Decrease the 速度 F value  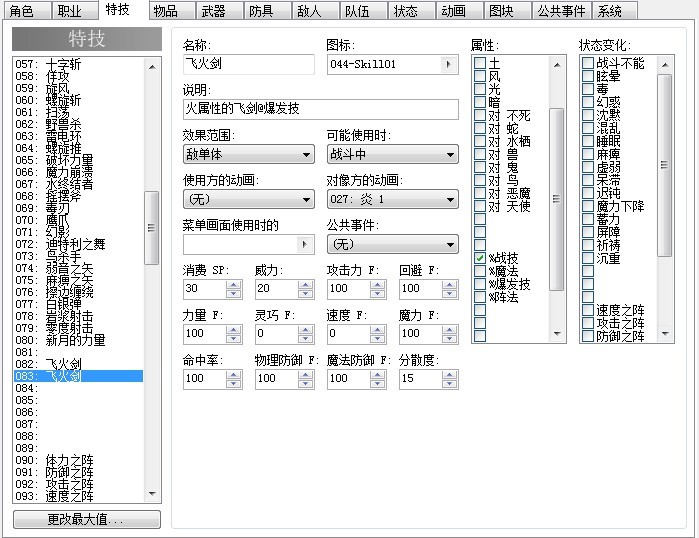378,338
